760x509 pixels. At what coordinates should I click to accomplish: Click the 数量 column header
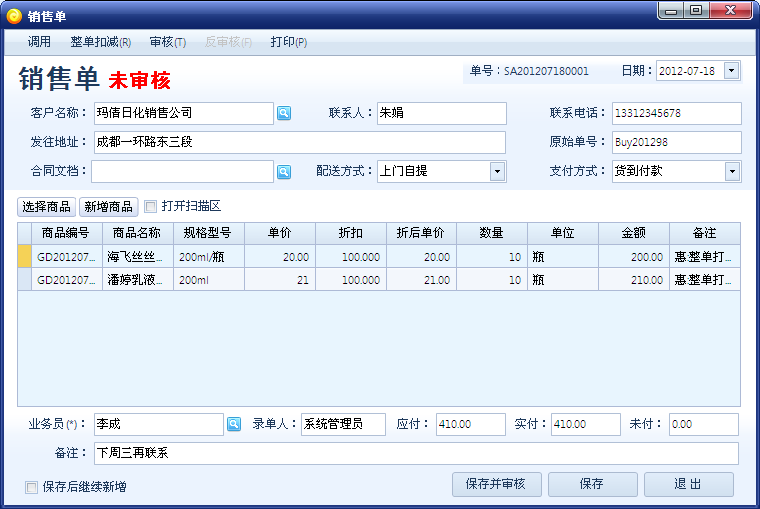[x=492, y=233]
